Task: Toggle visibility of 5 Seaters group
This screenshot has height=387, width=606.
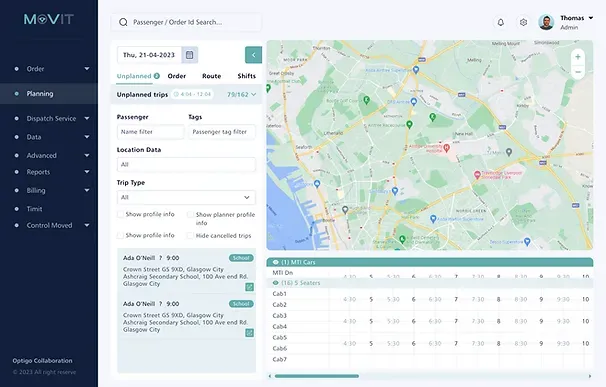Action: coord(276,283)
